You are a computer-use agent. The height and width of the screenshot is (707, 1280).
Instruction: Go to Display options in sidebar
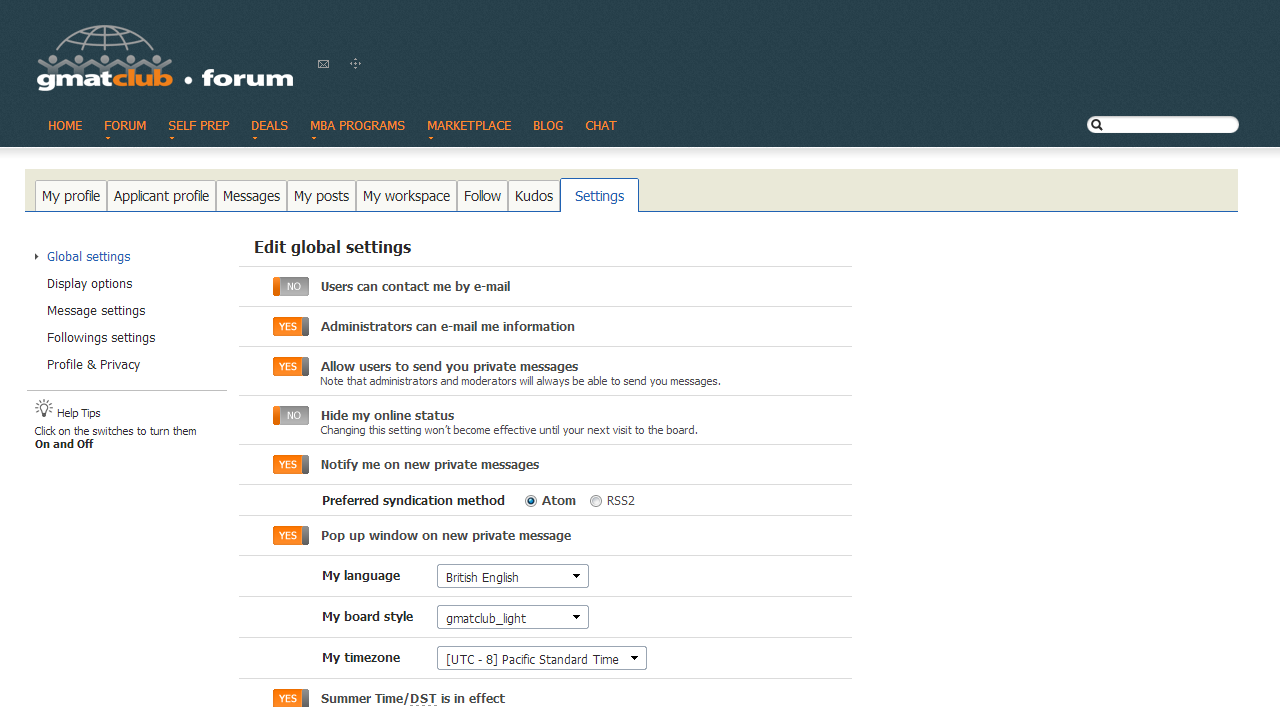click(89, 284)
